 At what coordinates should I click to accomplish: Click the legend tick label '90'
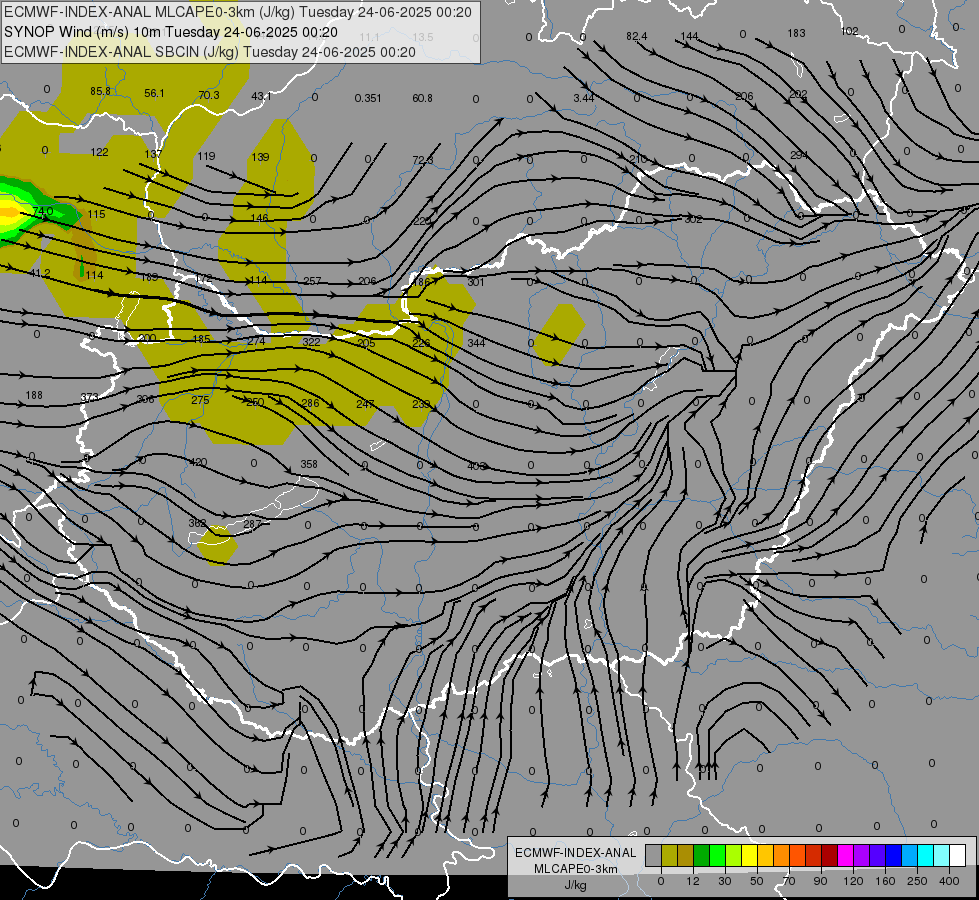[820, 881]
